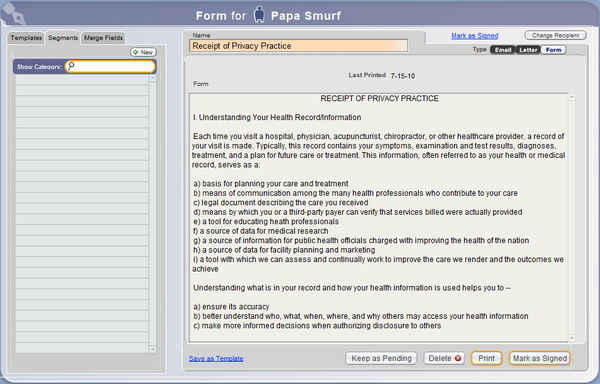Set type to Form
The height and width of the screenshot is (384, 600).
pos(553,50)
